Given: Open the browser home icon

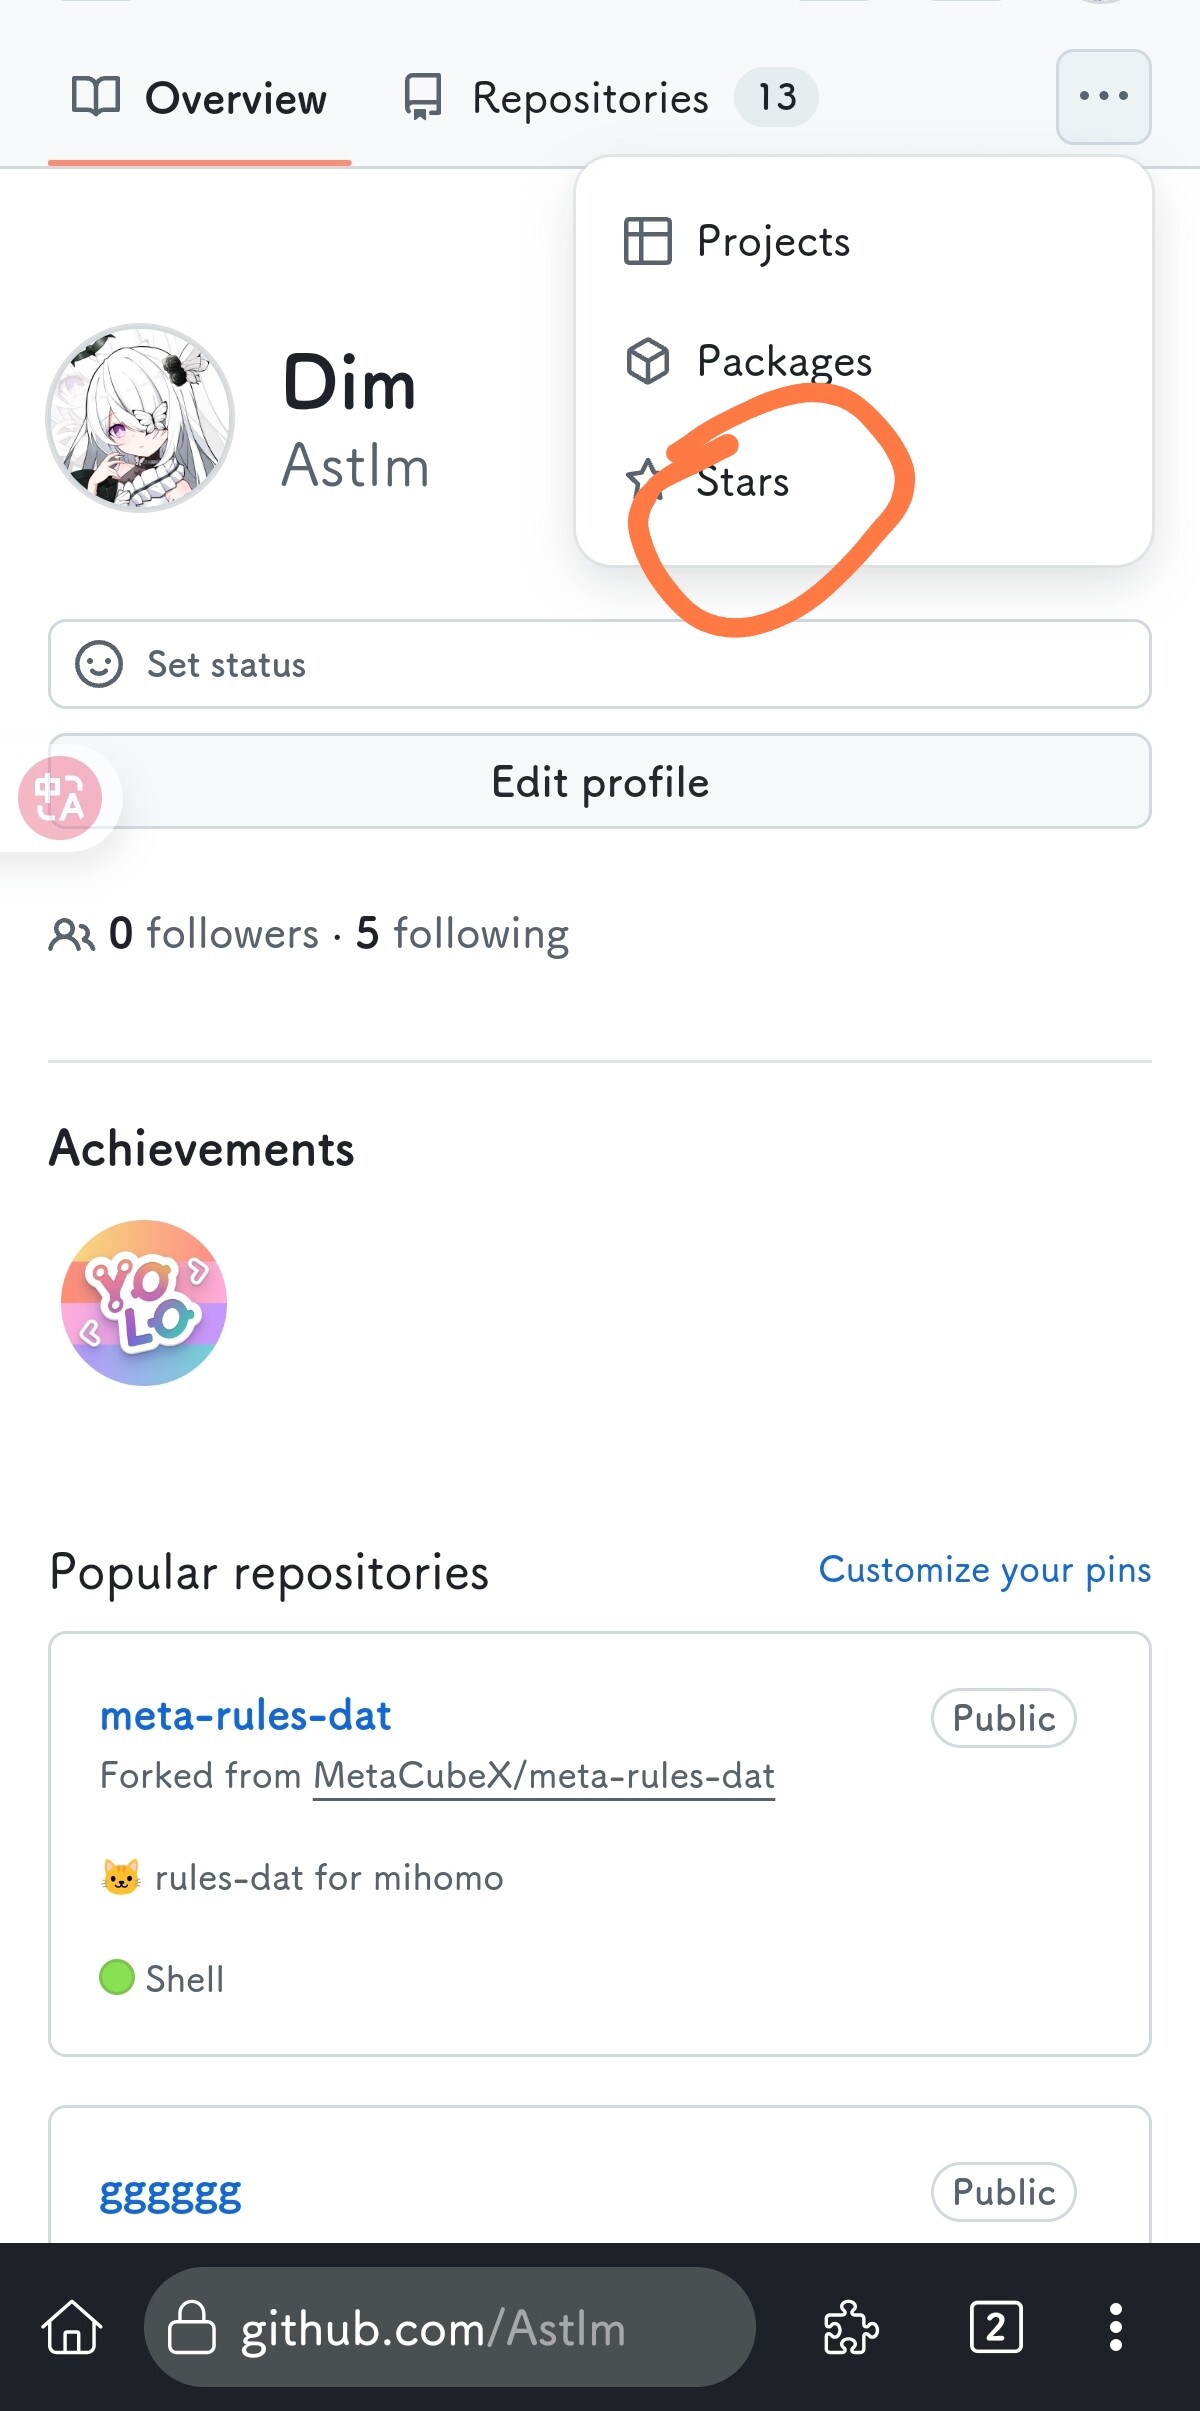Looking at the screenshot, I should tap(72, 2327).
